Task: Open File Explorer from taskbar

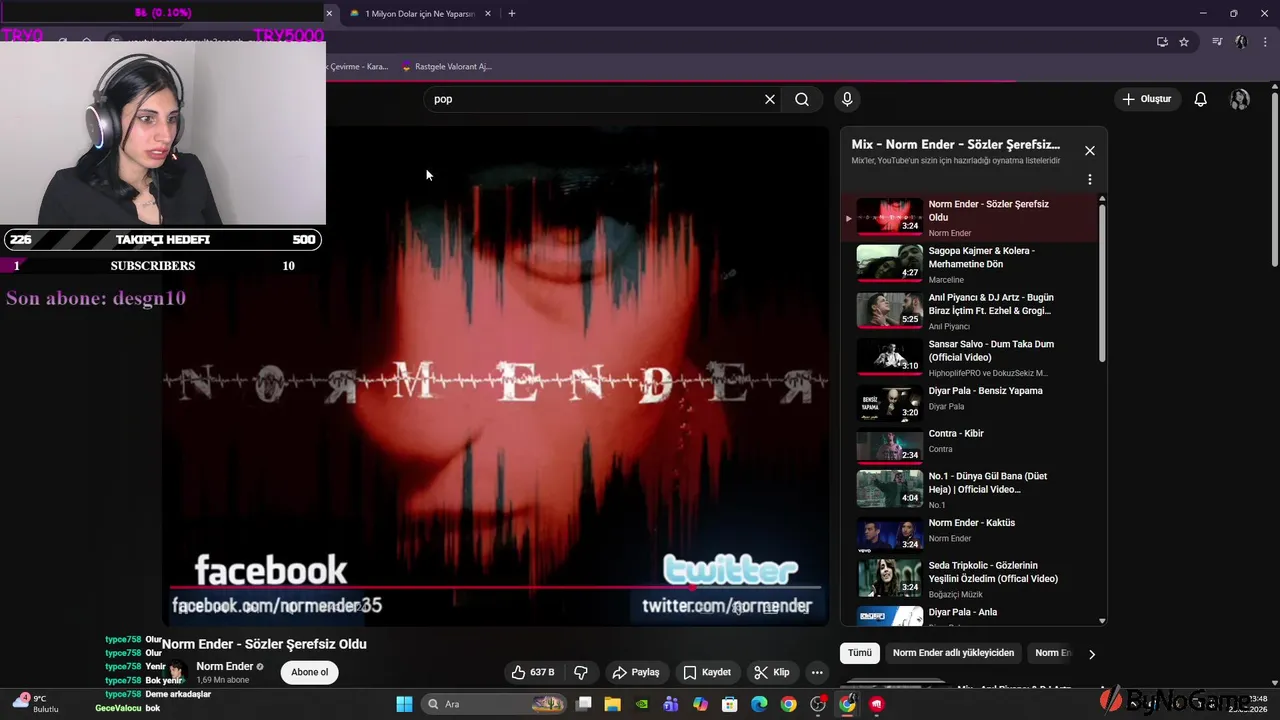Action: (613, 704)
